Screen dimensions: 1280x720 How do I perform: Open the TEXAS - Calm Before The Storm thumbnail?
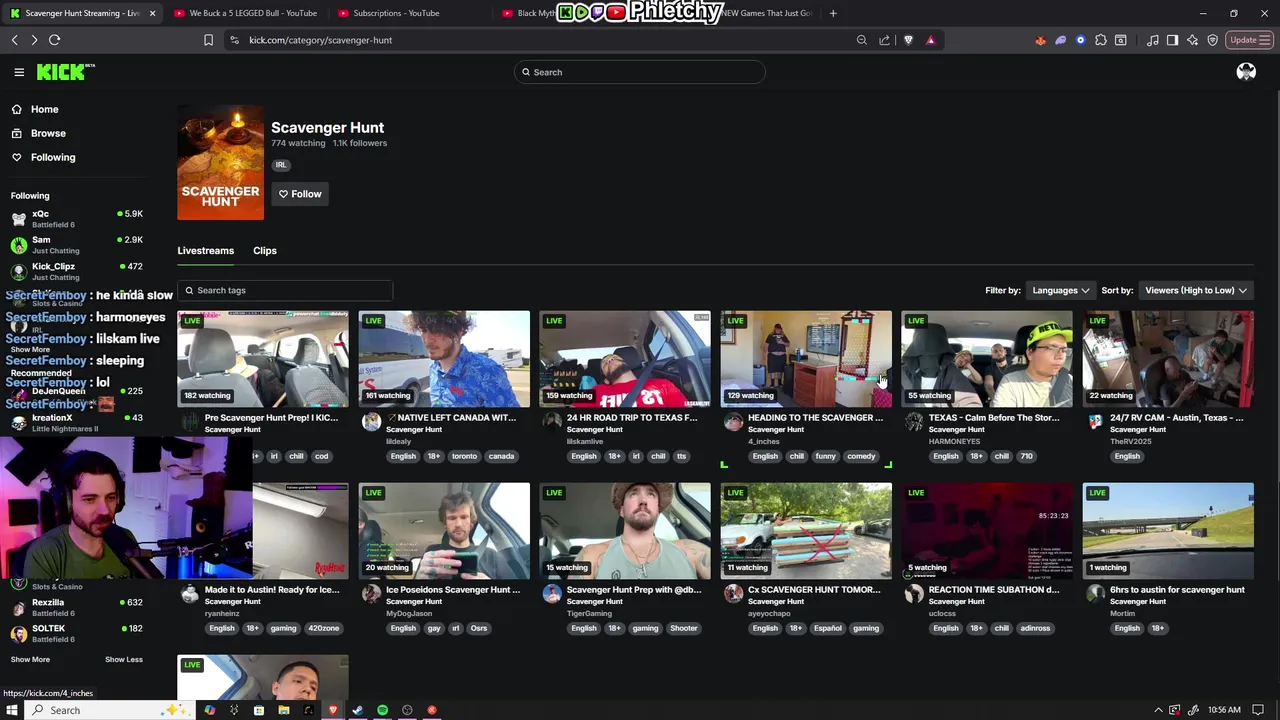[x=987, y=359]
